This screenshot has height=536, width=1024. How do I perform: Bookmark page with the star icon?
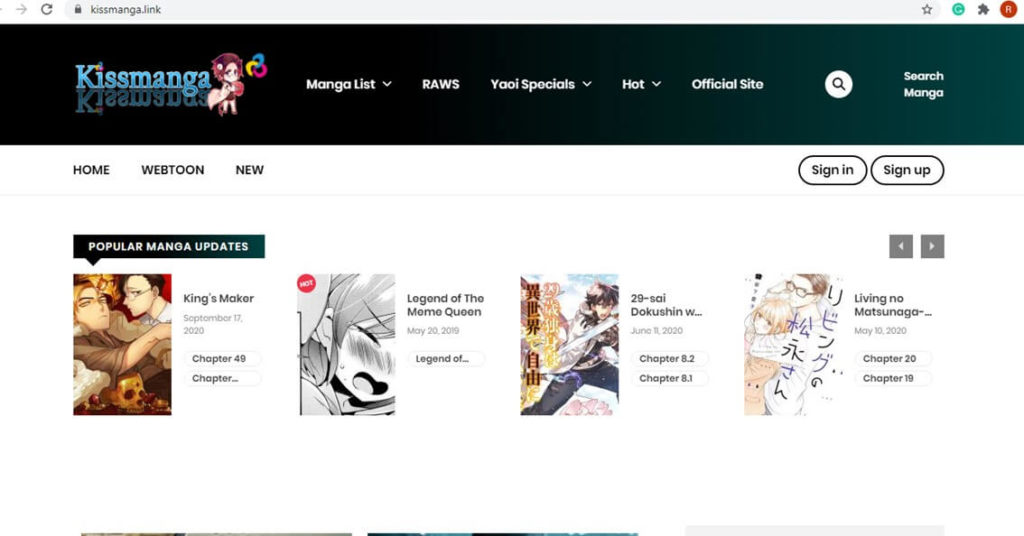point(927,9)
